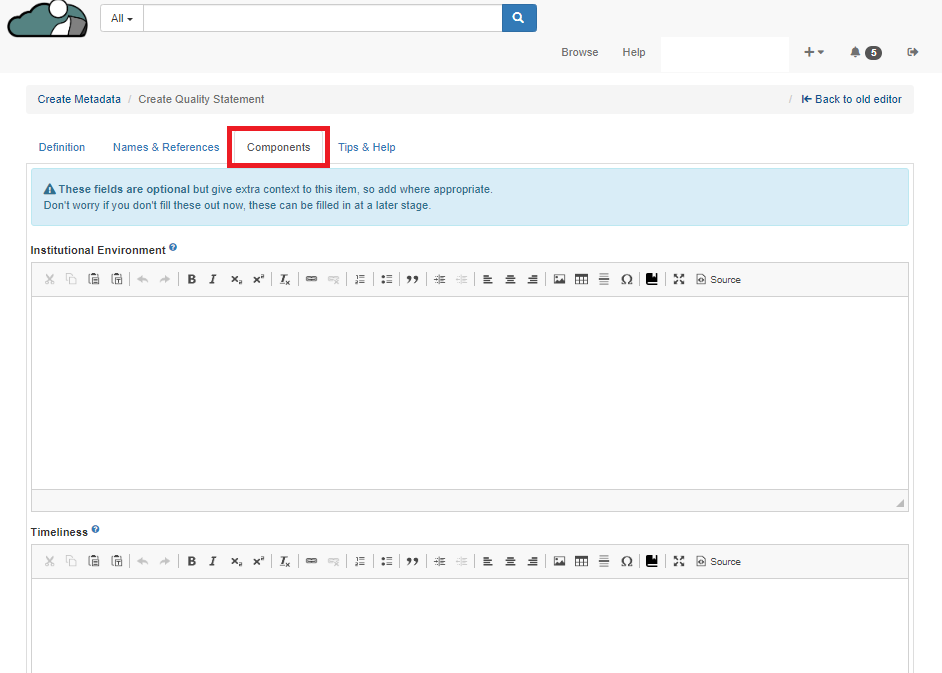Switch to the Names & References tab

[x=166, y=147]
